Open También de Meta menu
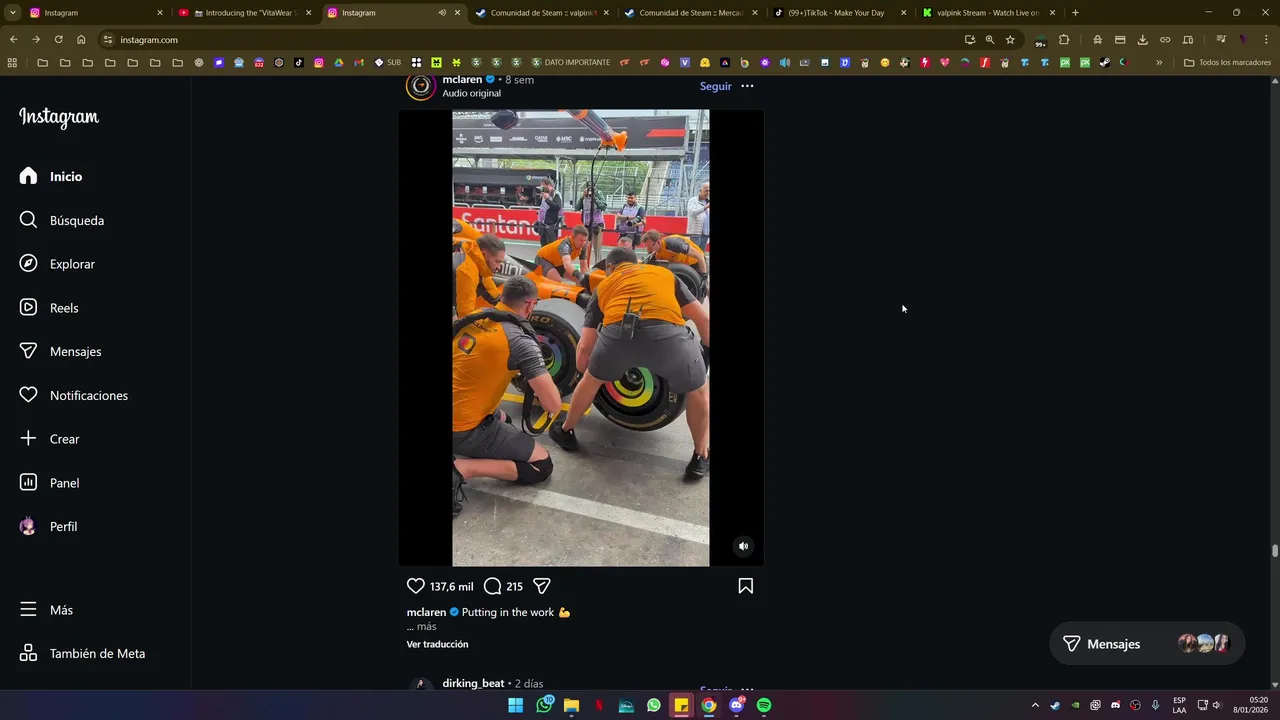1280x720 pixels. [82, 654]
